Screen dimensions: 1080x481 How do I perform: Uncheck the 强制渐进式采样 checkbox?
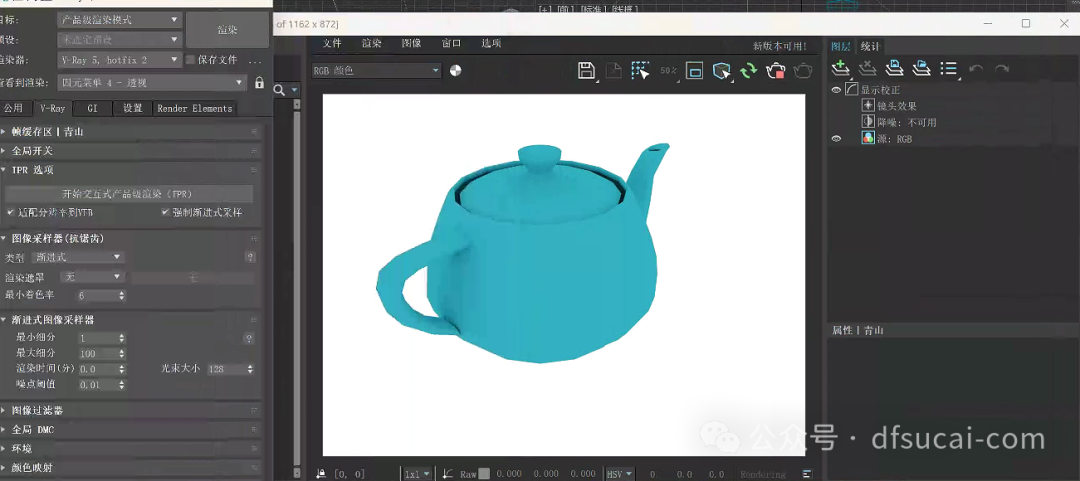pyautogui.click(x=166, y=212)
